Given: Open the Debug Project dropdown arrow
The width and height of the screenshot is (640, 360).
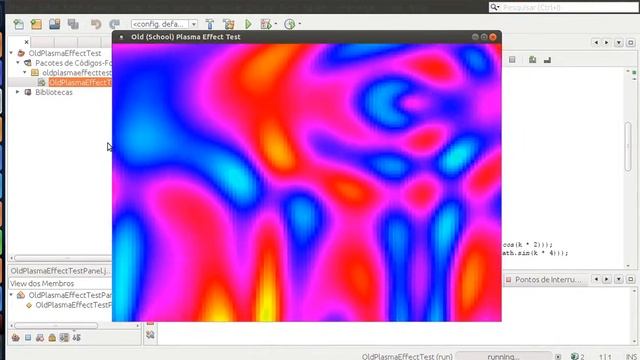Looking at the screenshot, I should click(x=276, y=24).
